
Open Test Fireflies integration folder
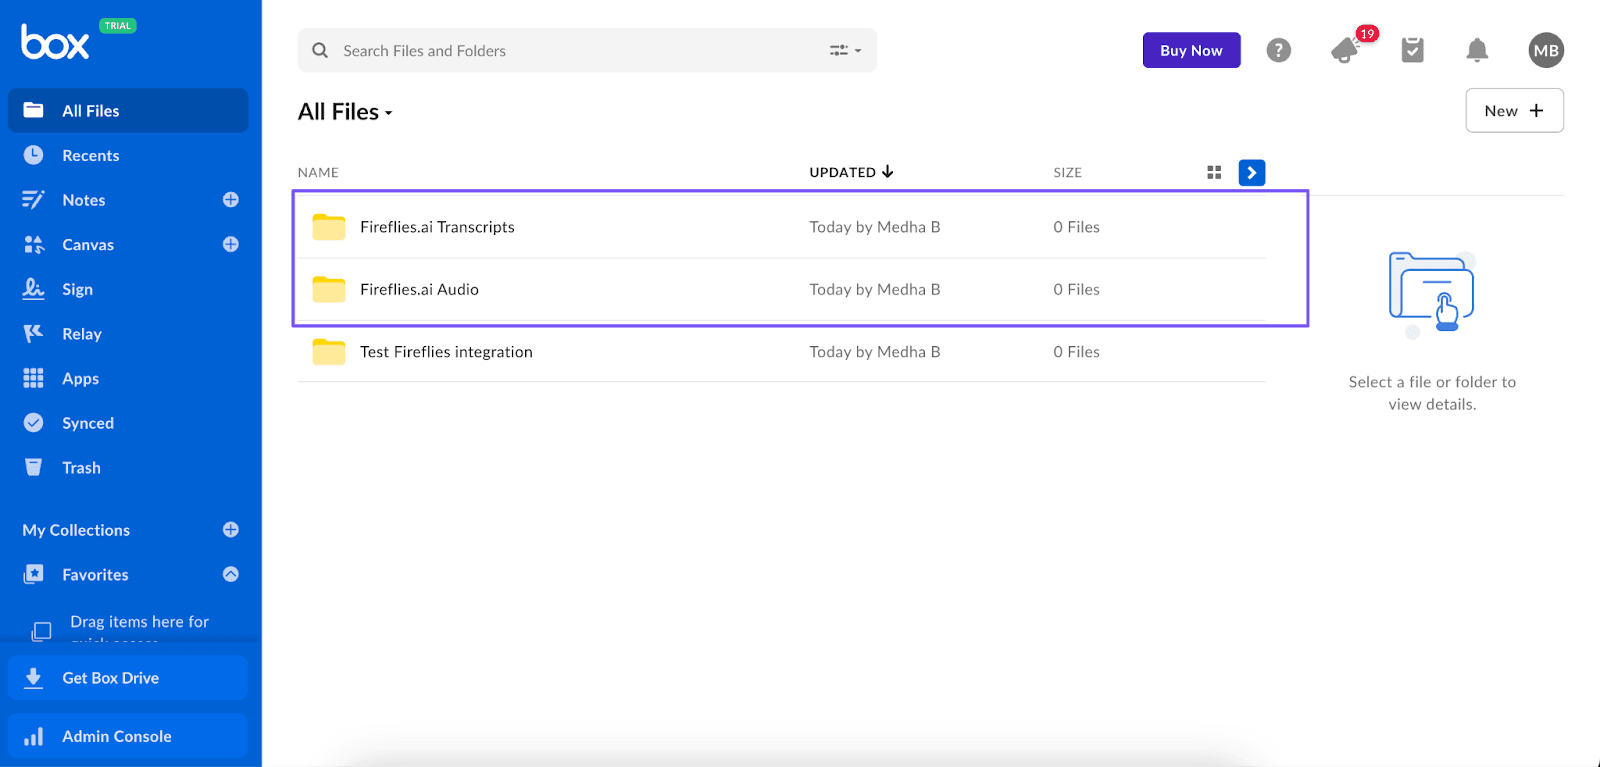(446, 352)
